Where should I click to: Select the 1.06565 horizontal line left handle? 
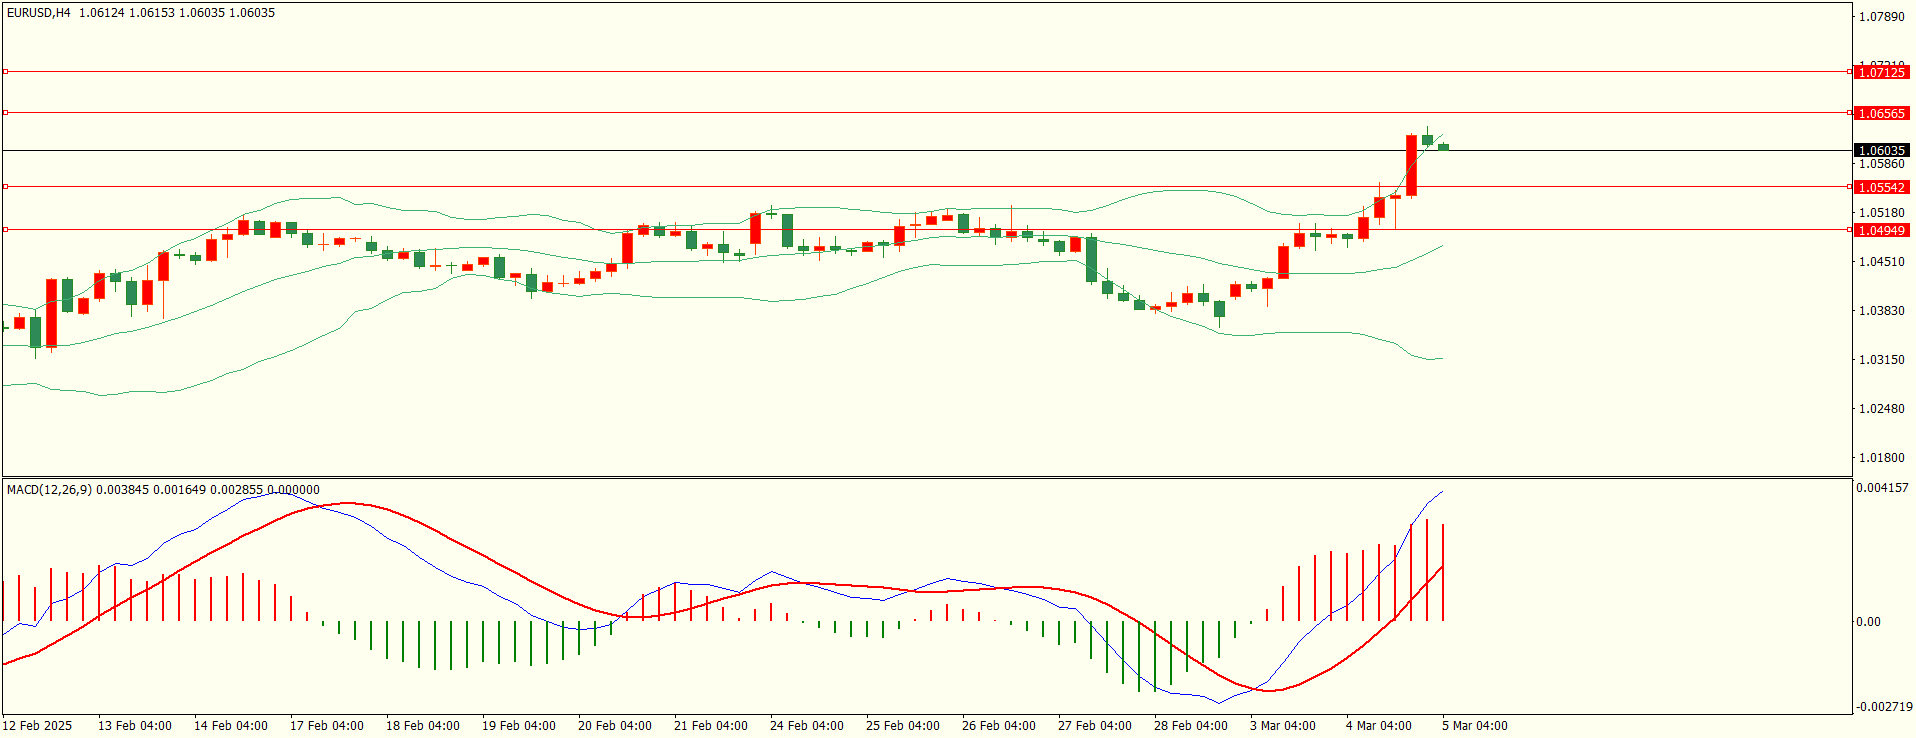tap(5, 113)
